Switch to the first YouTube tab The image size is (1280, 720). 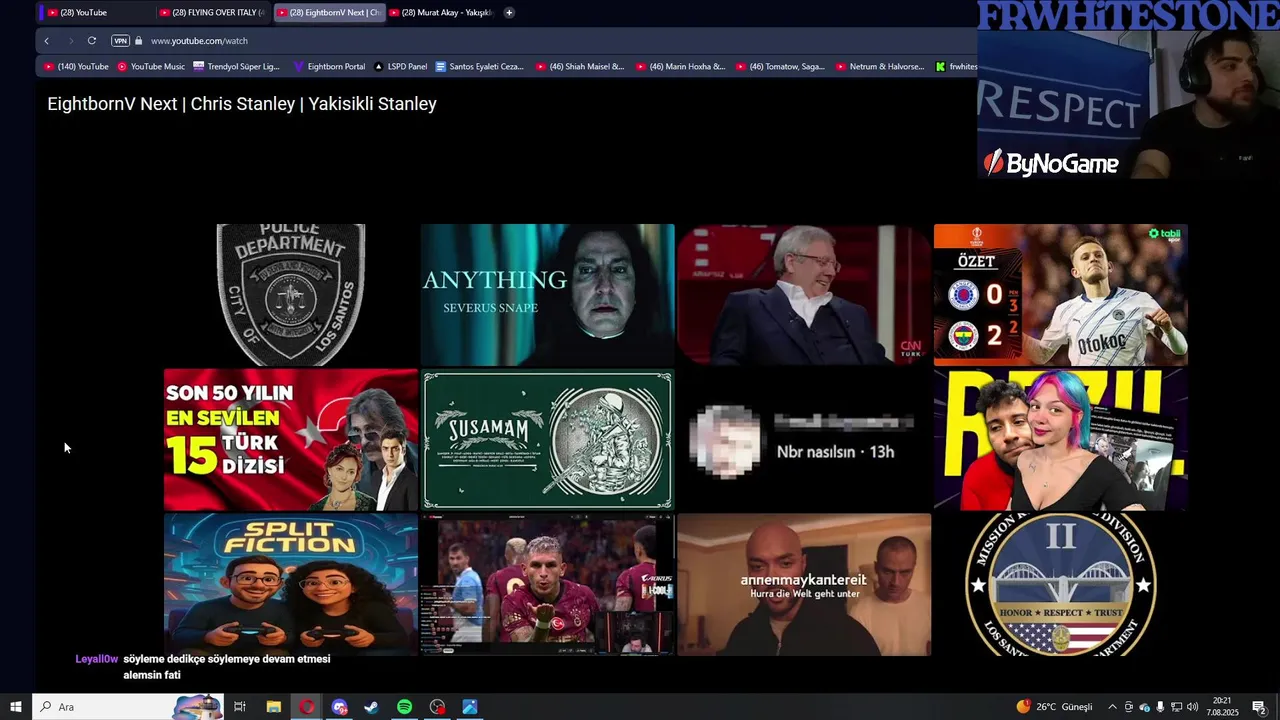[98, 13]
